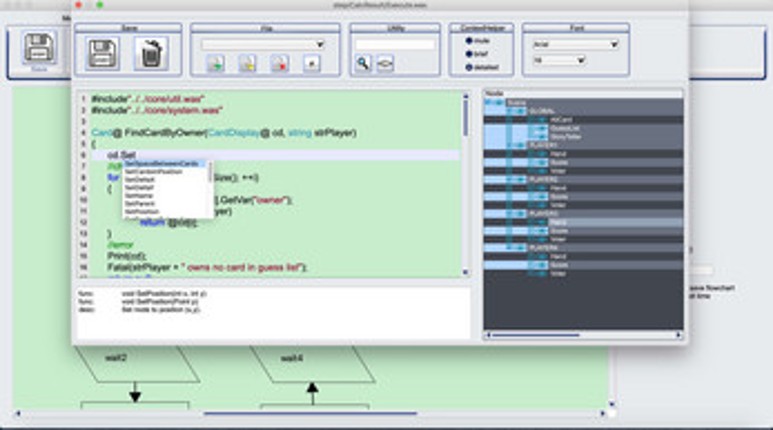Choose SetSpaceBetweenCards in autocomplete list

163,163
